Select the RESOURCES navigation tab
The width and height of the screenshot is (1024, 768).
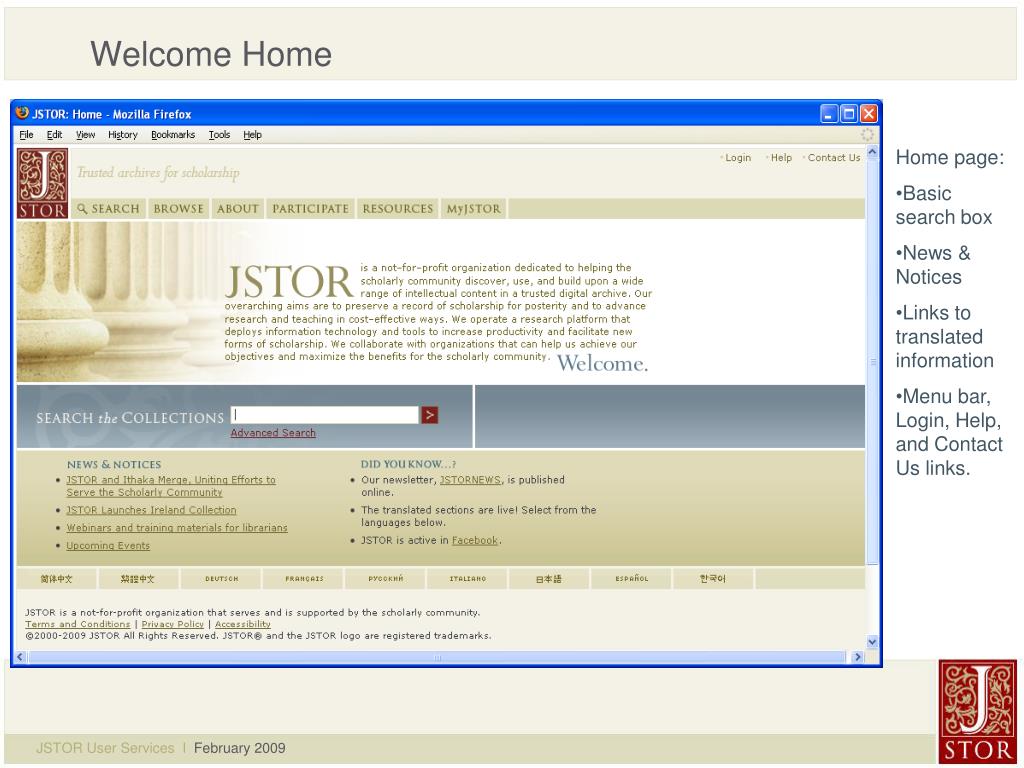tap(398, 209)
